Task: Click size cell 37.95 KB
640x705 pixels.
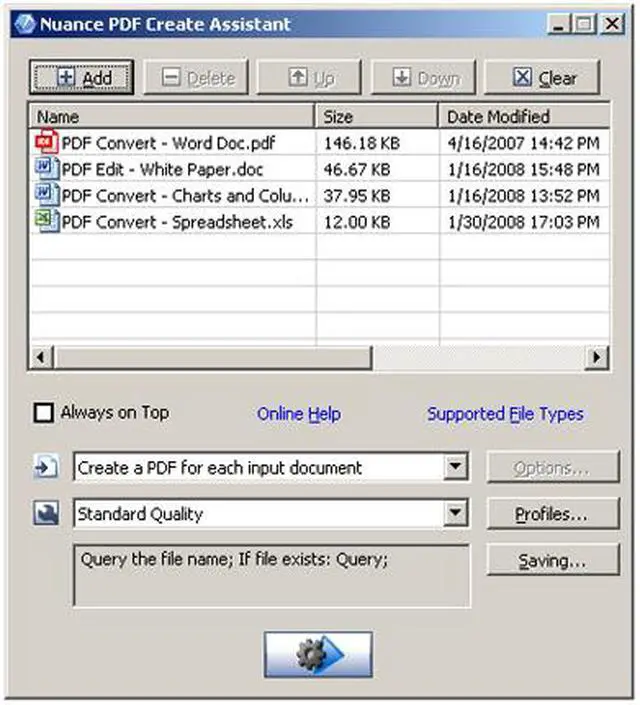Action: [357, 196]
